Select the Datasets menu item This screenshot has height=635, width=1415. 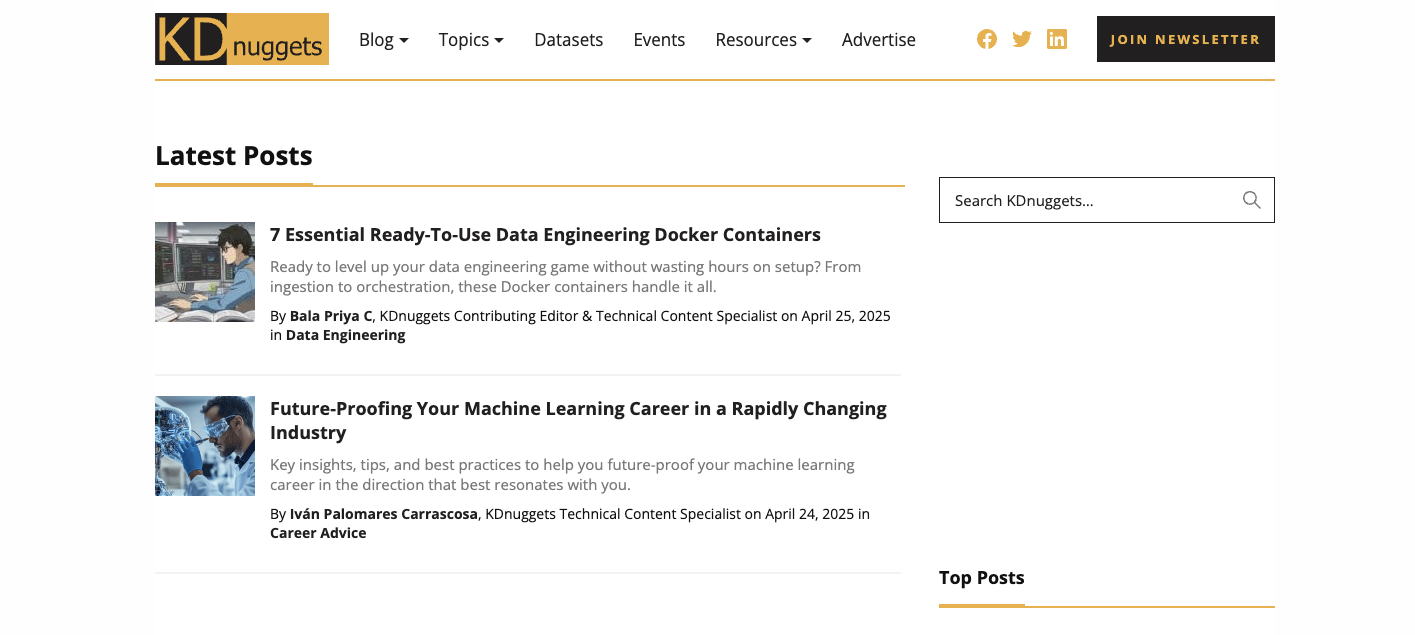[x=568, y=40]
